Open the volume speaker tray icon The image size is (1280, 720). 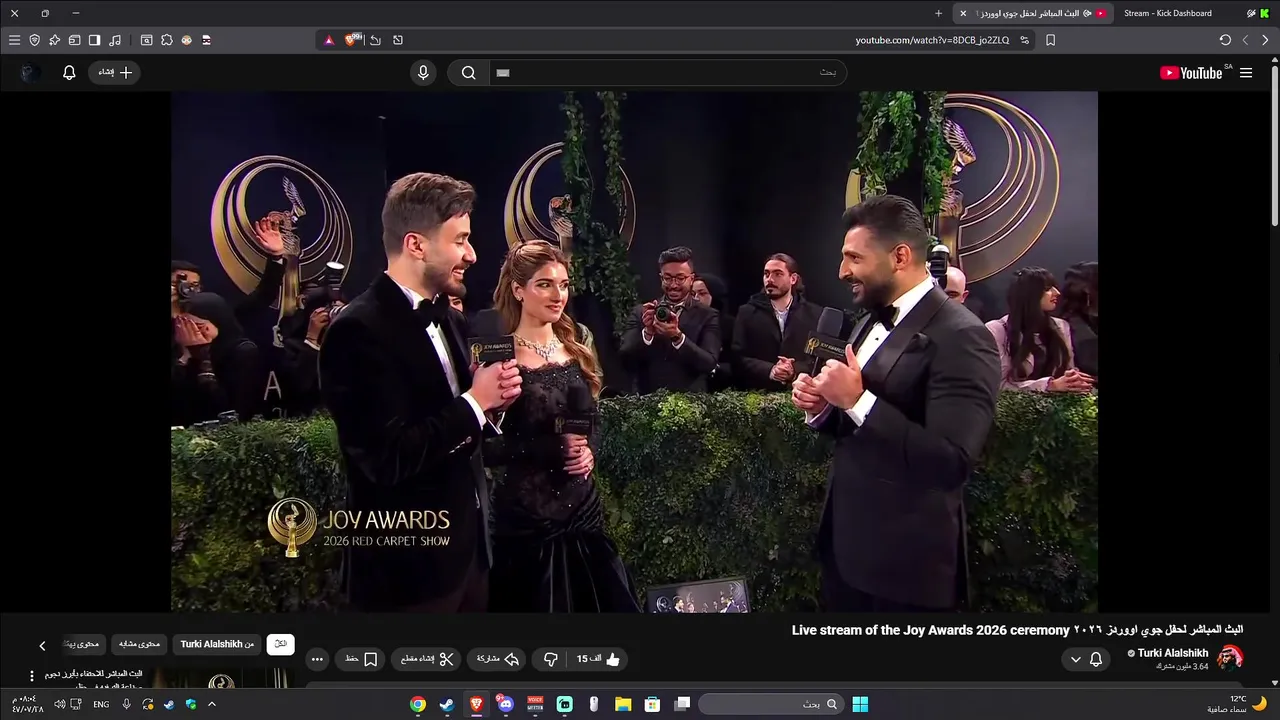coord(59,704)
